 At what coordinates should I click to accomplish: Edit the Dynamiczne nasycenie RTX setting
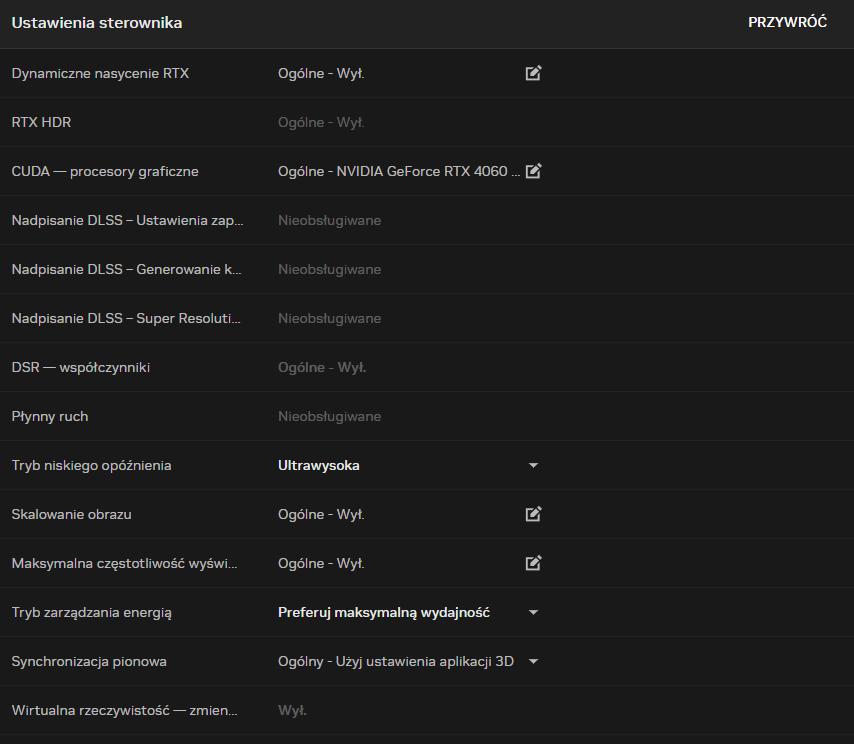pos(533,73)
